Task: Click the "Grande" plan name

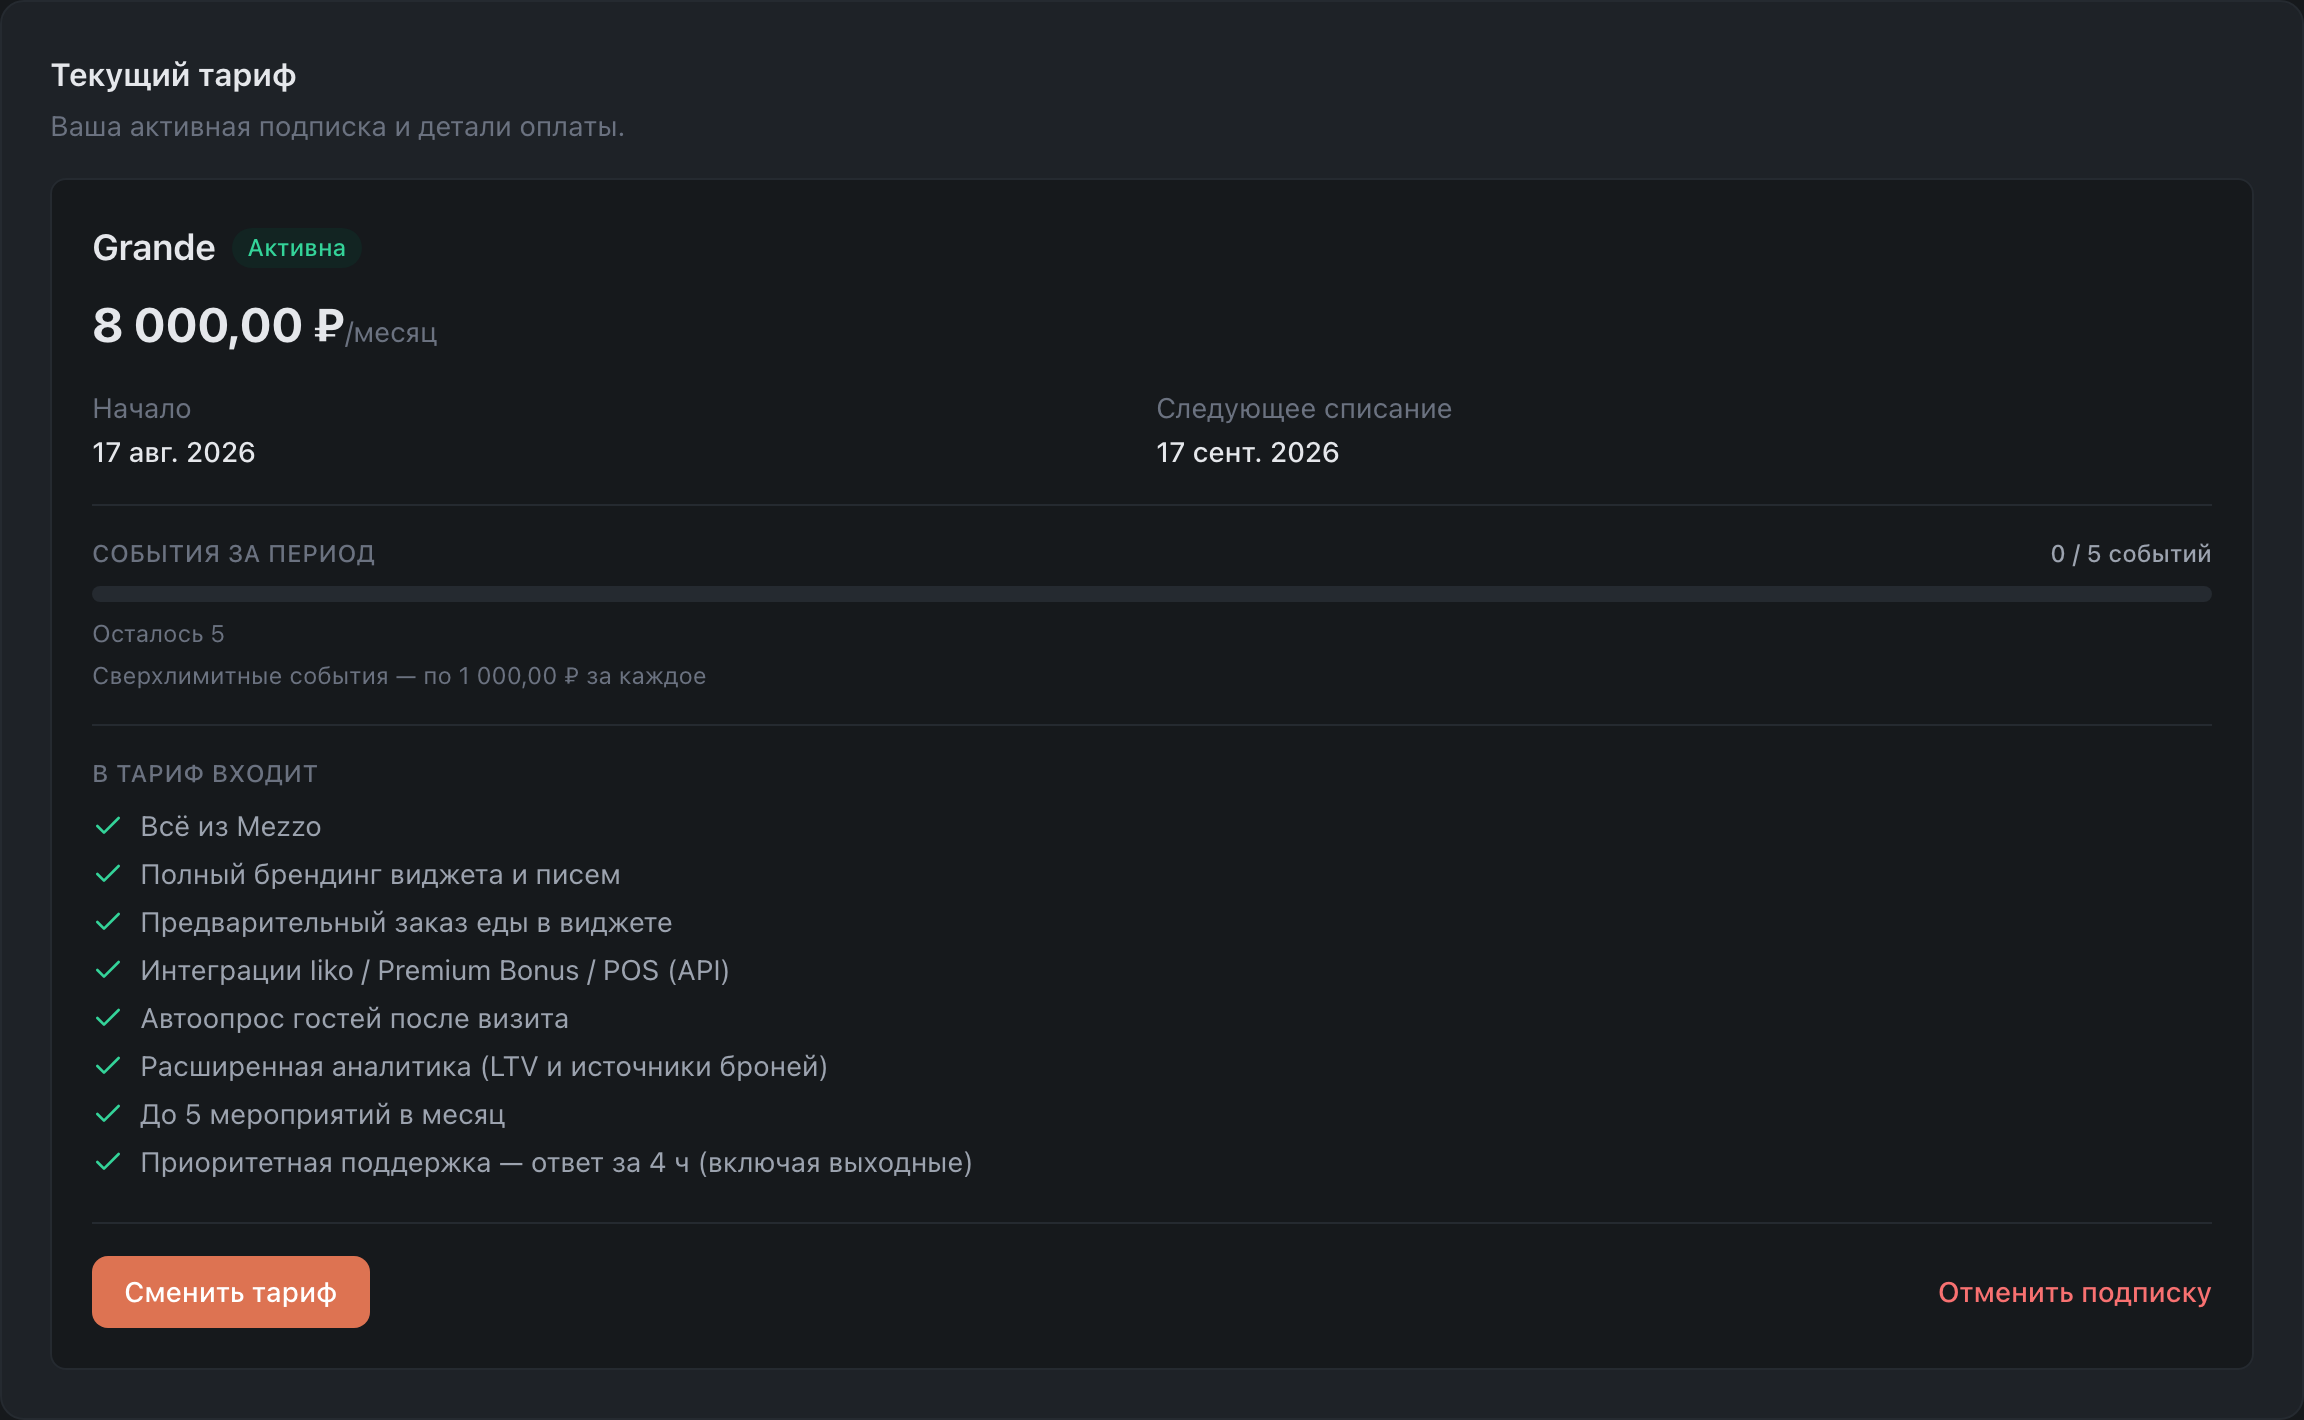Action: tap(154, 248)
